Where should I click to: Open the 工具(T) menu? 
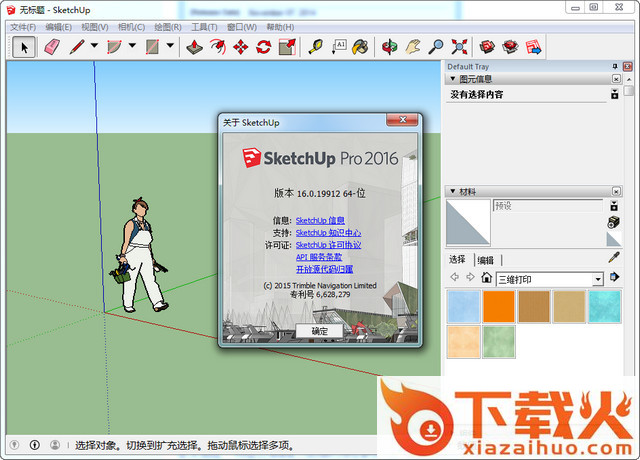(x=204, y=27)
